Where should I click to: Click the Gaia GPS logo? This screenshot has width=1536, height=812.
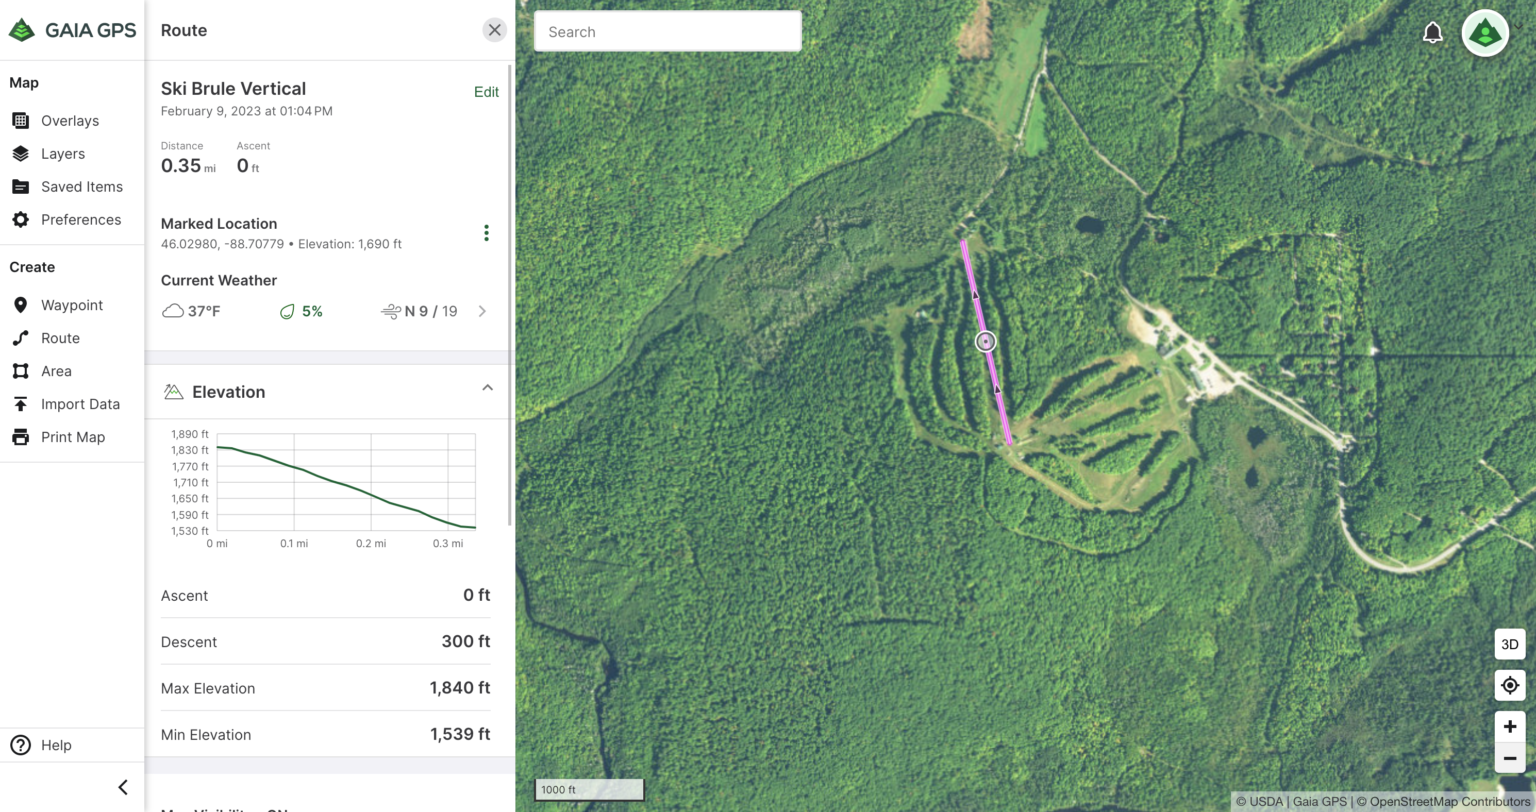point(72,30)
